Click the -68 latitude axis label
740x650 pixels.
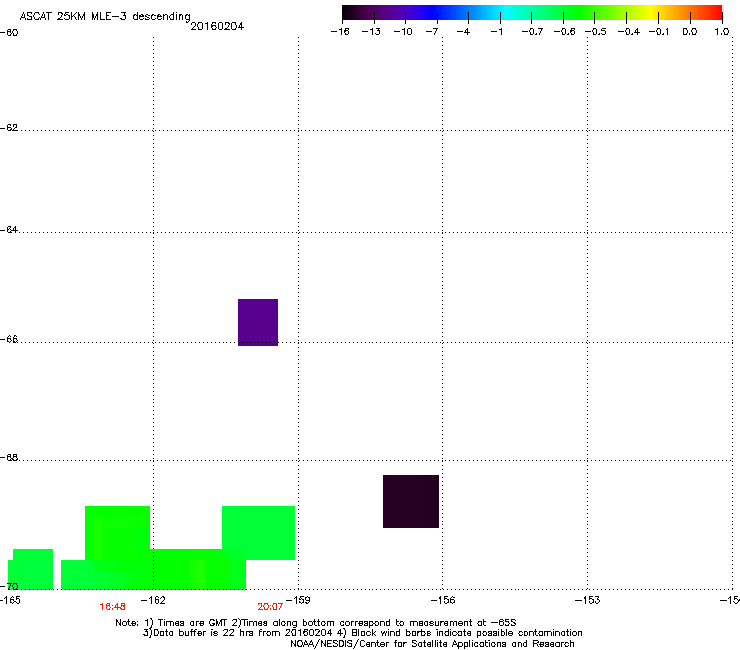pos(9,458)
